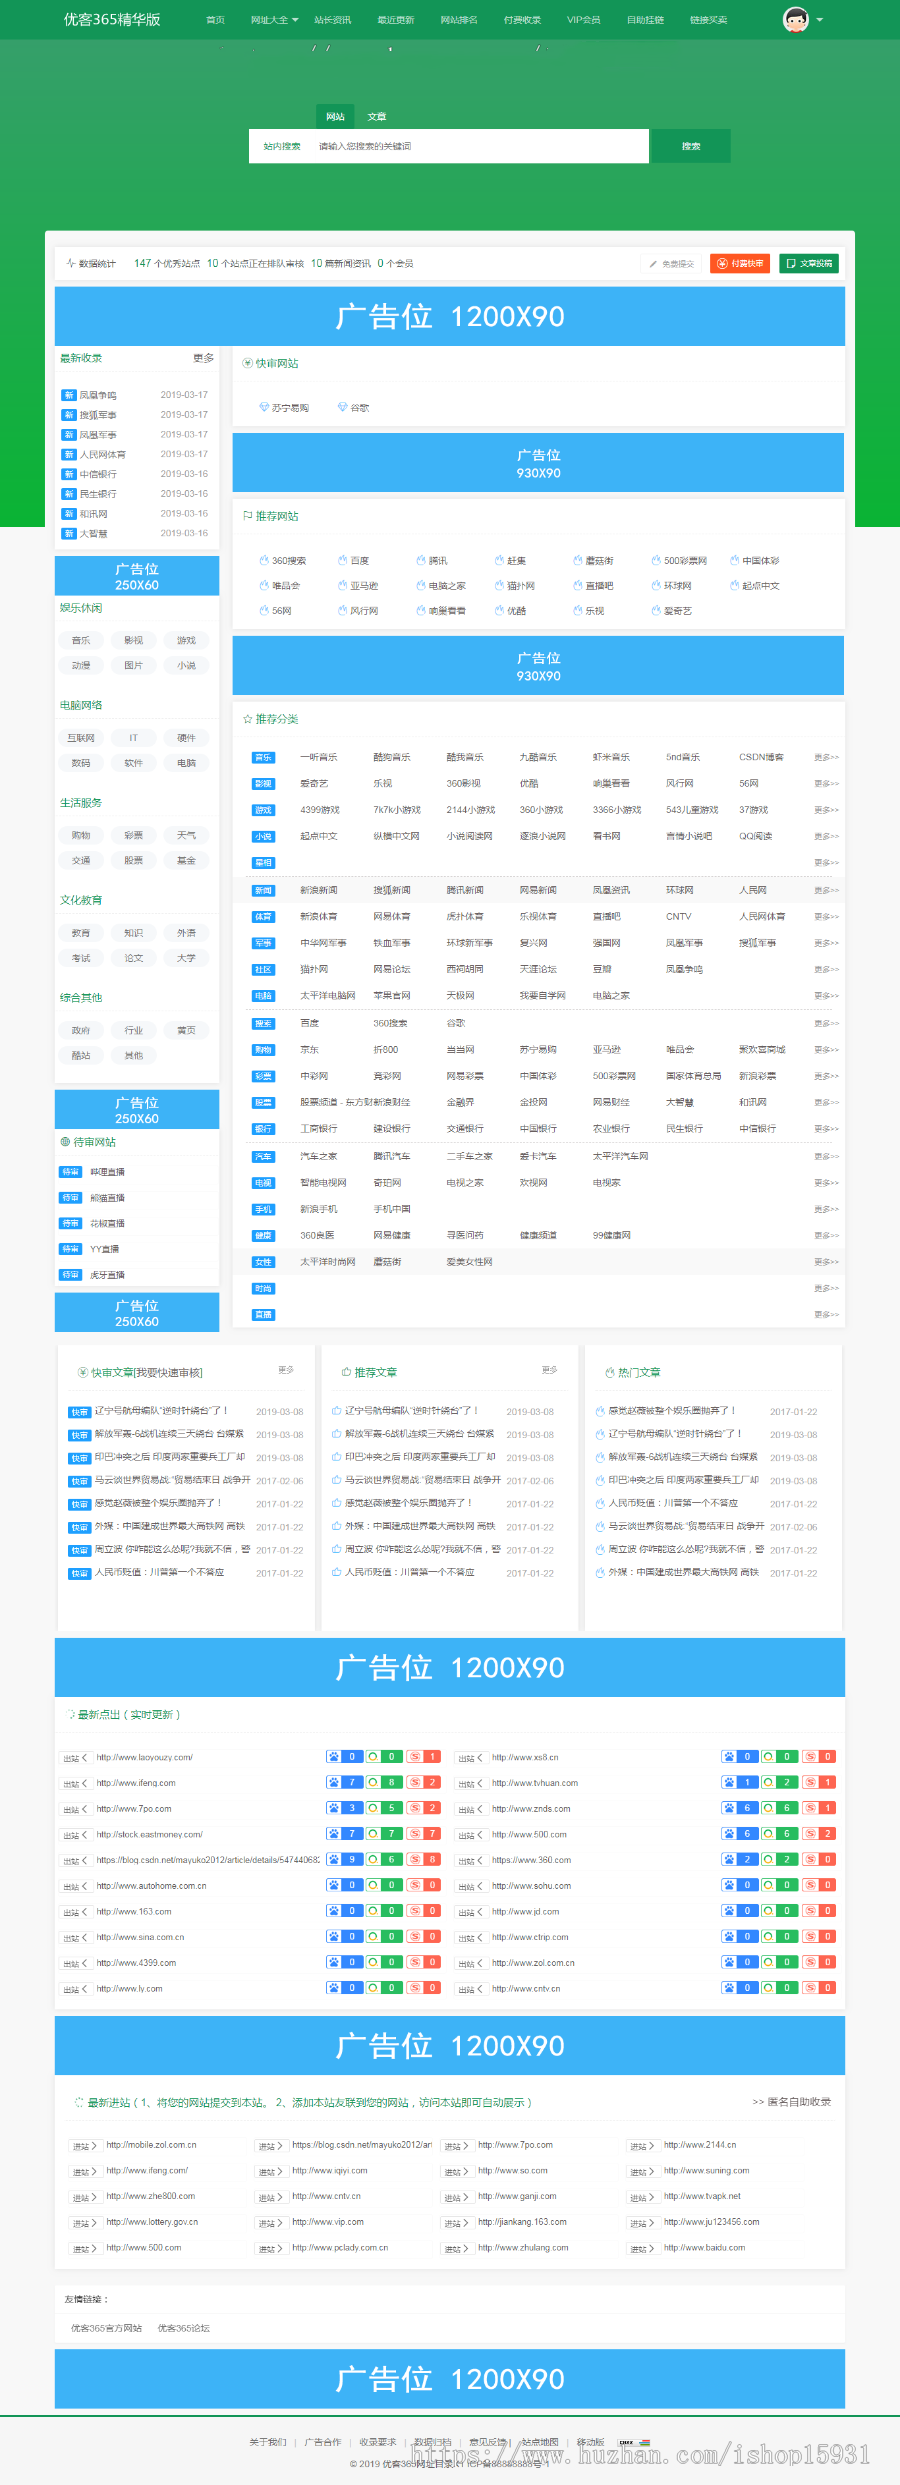This screenshot has width=900, height=2485.
Task: Click the 待审 badge beside 虎牙直播
Action: [71, 1275]
